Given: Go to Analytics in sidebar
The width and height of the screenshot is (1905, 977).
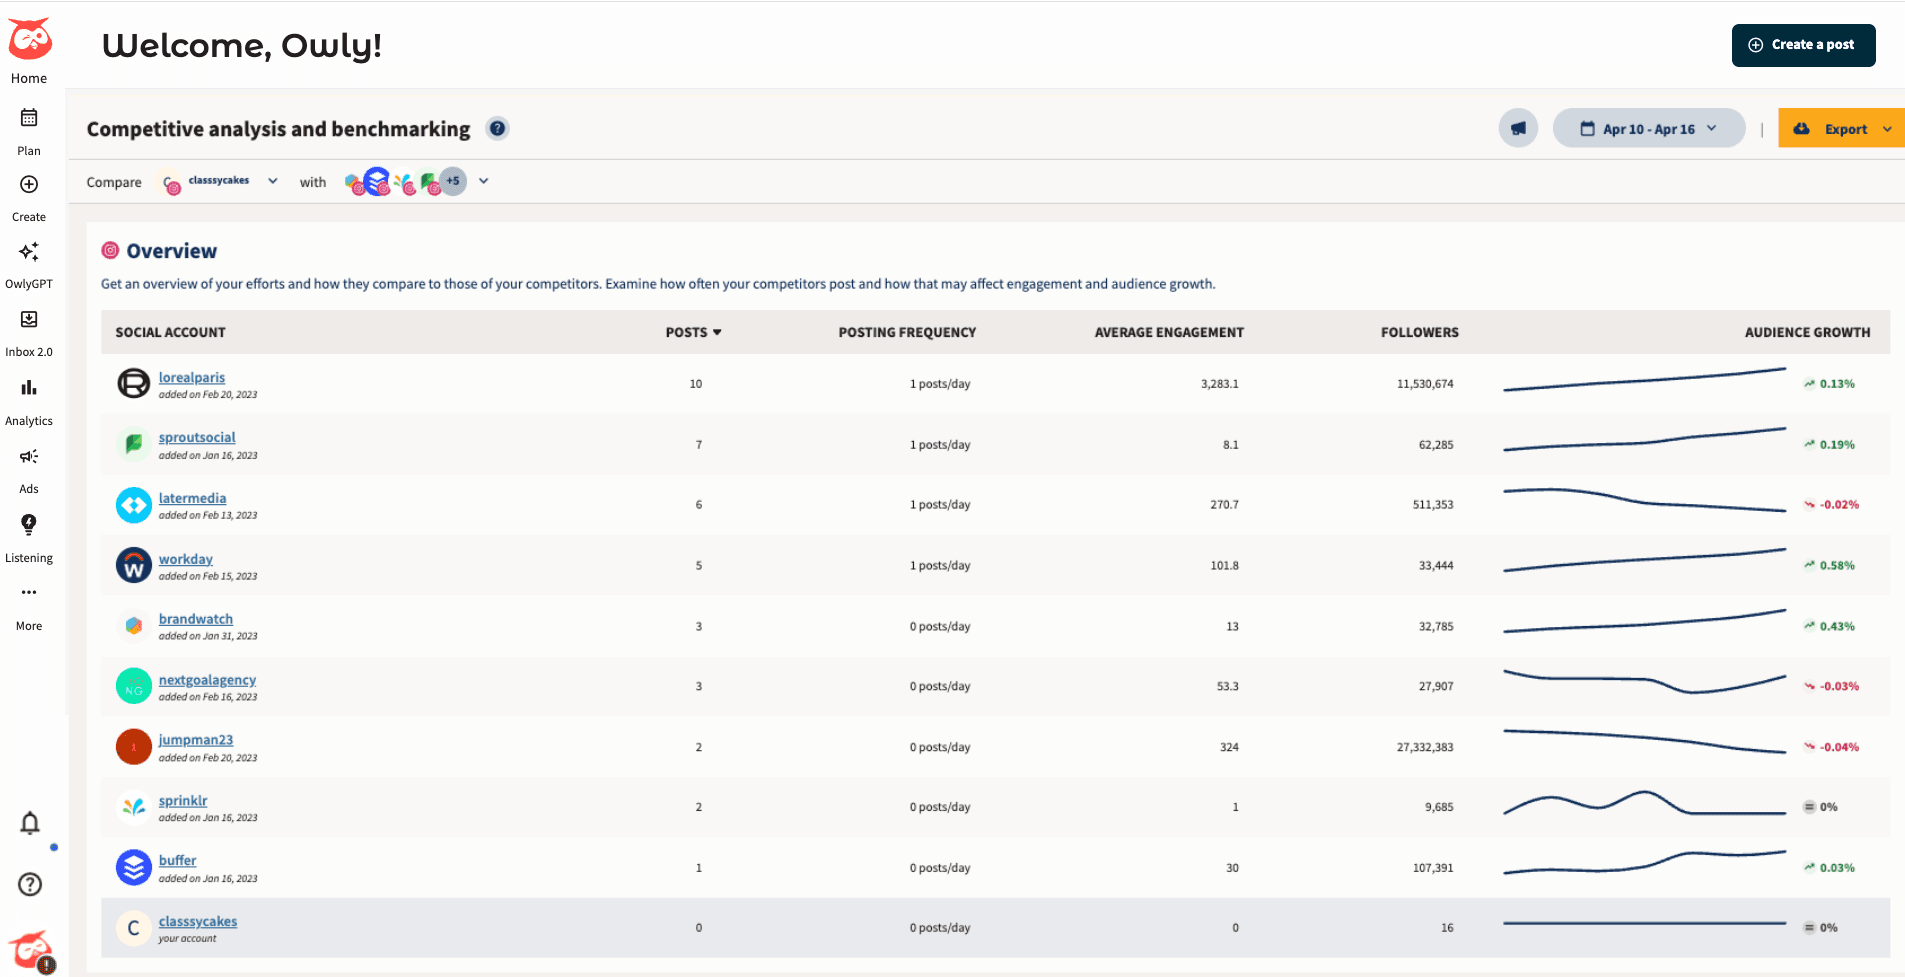Looking at the screenshot, I should pos(29,388).
